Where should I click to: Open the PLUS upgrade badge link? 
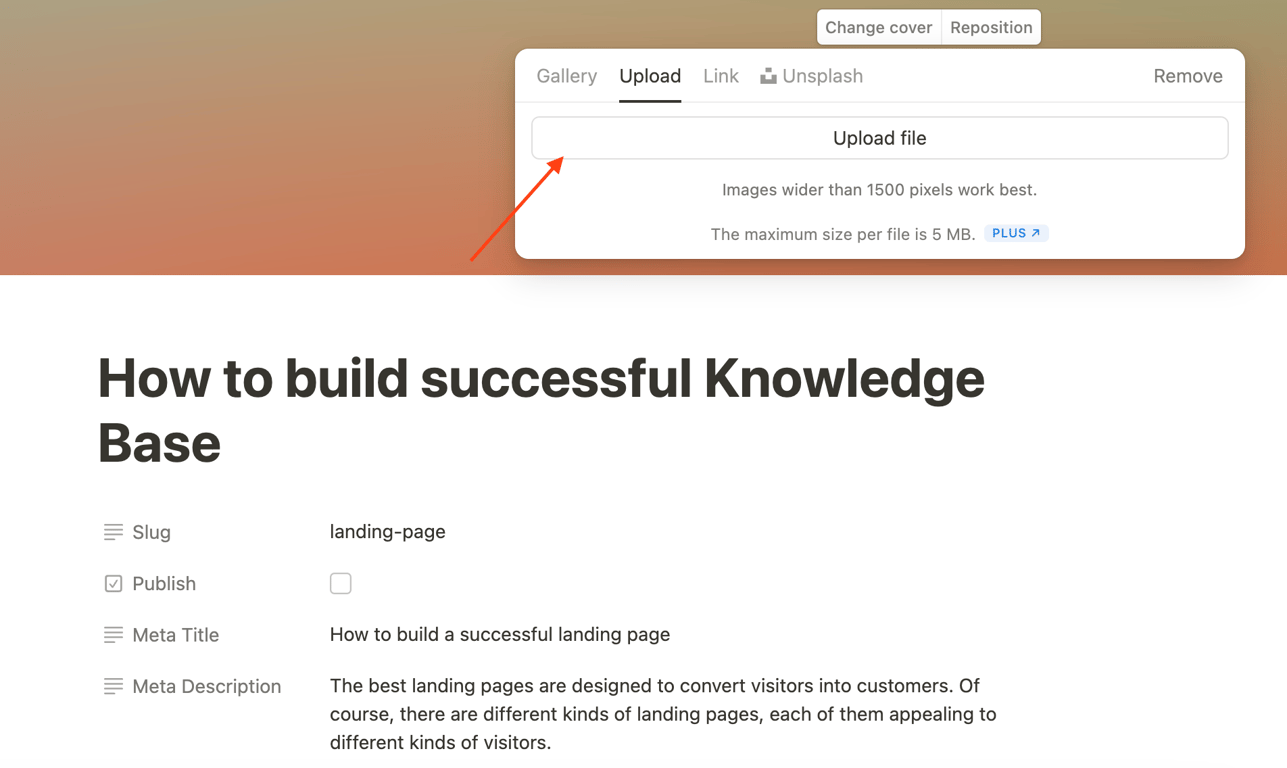click(1016, 233)
